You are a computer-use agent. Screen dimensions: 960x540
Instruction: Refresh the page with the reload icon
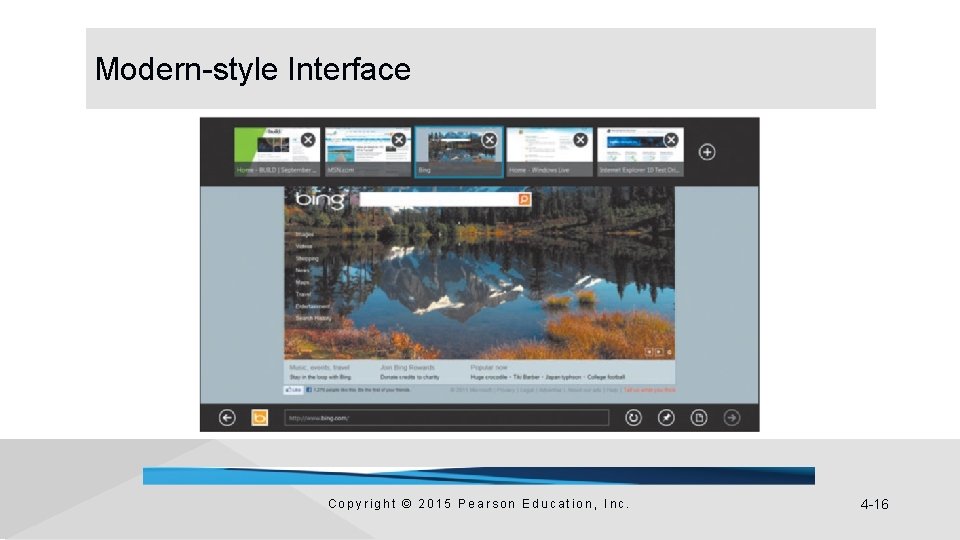point(633,418)
